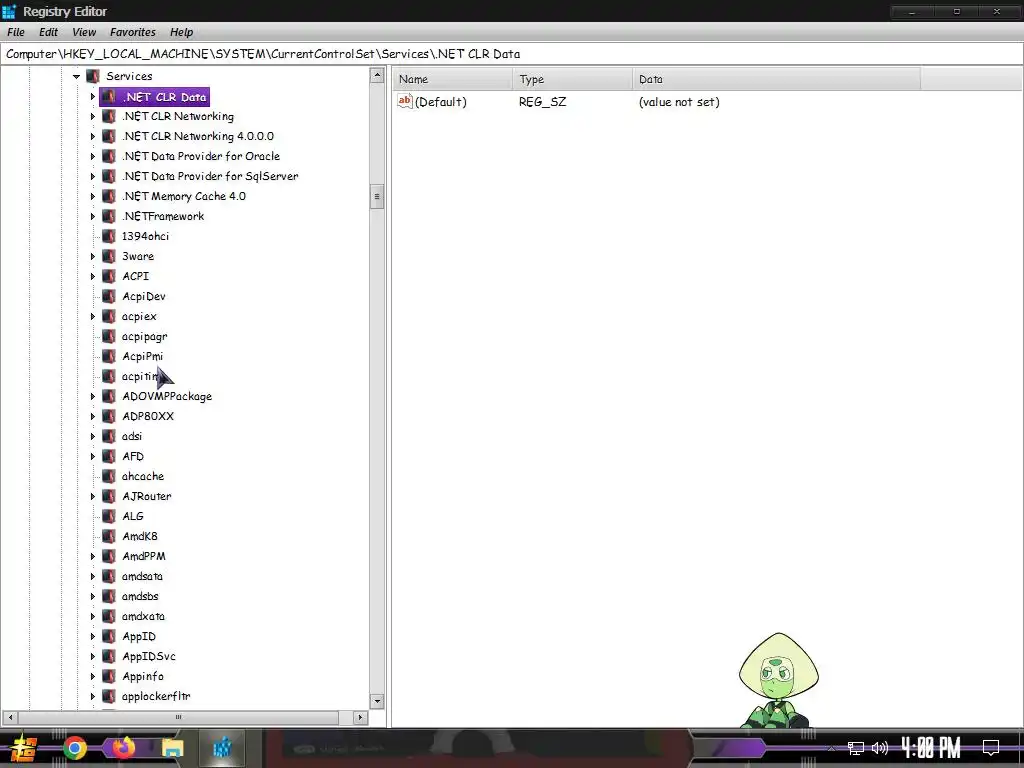Select the amdsata key
The width and height of the screenshot is (1024, 768).
pos(142,576)
